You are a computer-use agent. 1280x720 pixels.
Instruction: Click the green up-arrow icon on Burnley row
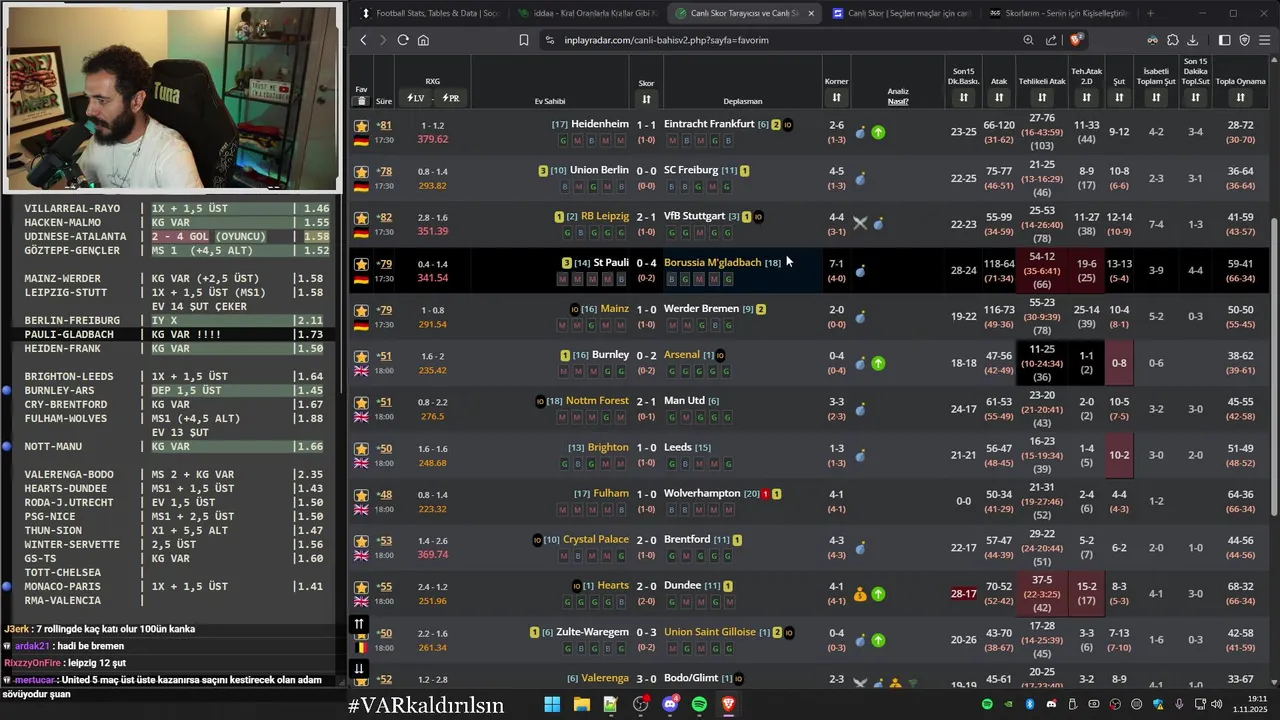878,363
